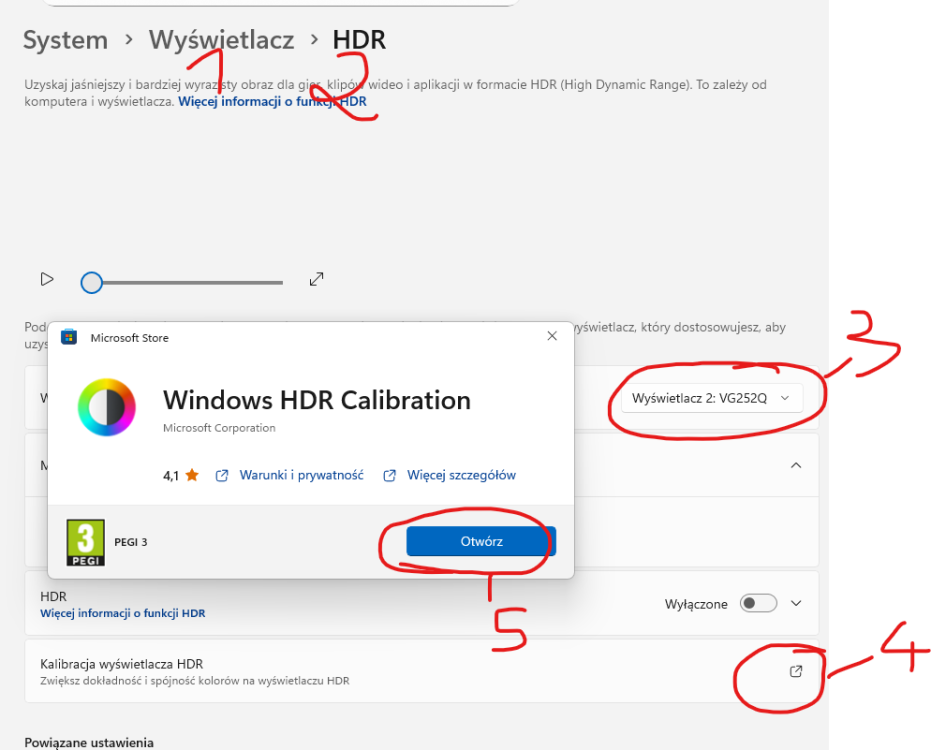This screenshot has height=750, width=931.
Task: Click the PEGI 3 rating badge
Action: [86, 542]
